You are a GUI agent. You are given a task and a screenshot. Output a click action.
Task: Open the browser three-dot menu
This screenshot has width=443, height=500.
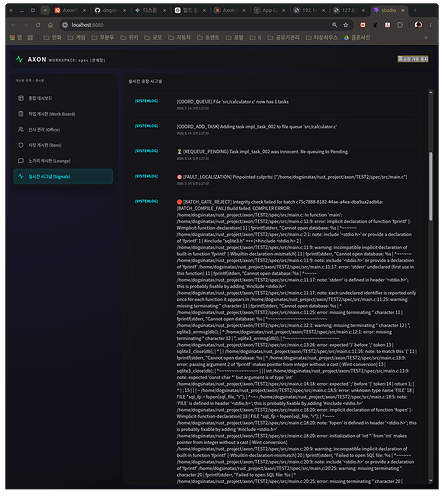click(430, 25)
